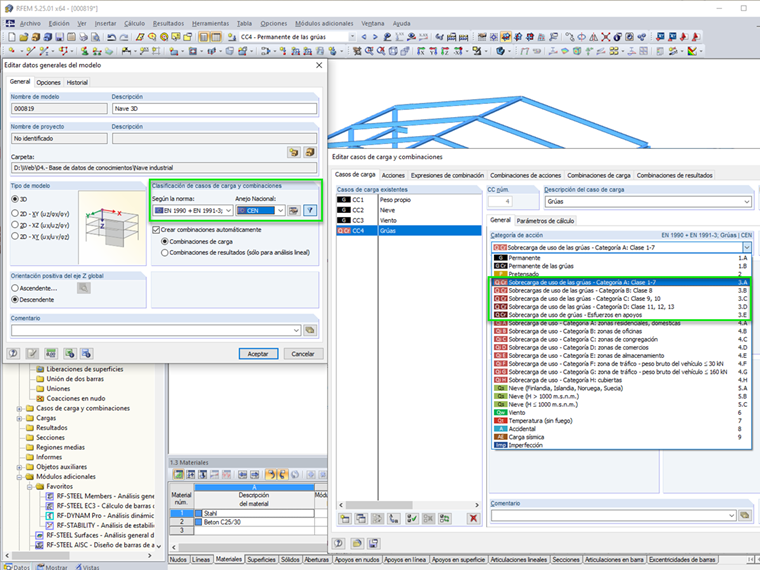Go to the next load case with the right arrow

click(x=375, y=37)
